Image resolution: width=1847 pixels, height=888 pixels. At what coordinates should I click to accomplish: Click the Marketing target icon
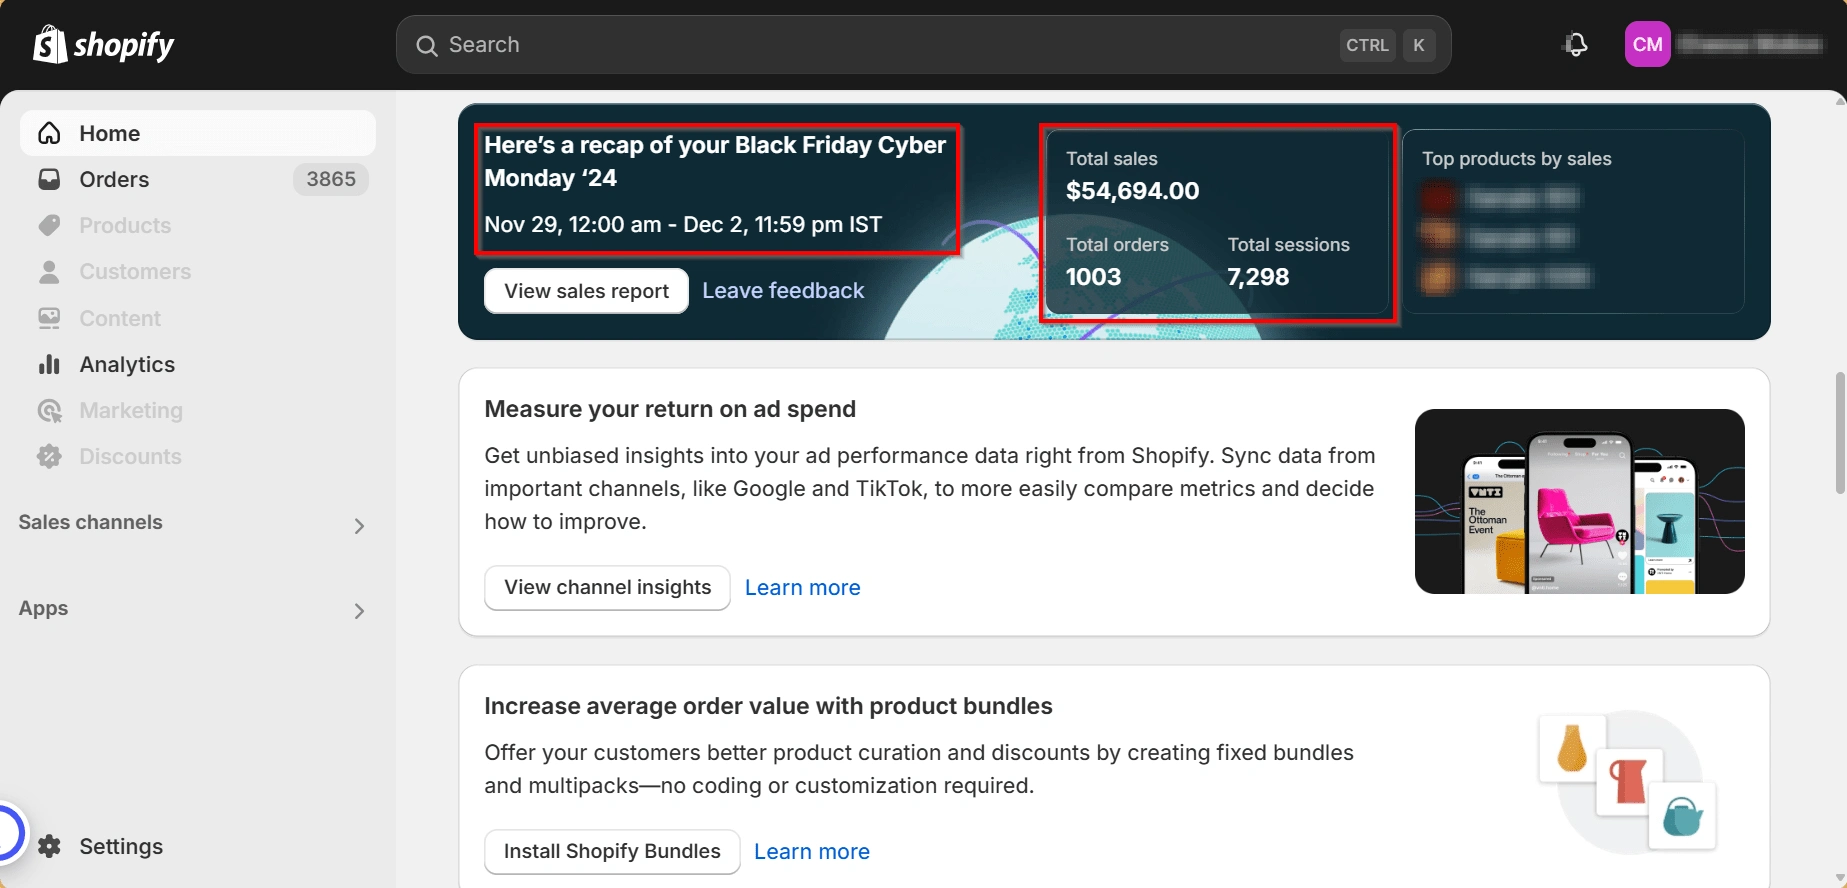click(49, 411)
